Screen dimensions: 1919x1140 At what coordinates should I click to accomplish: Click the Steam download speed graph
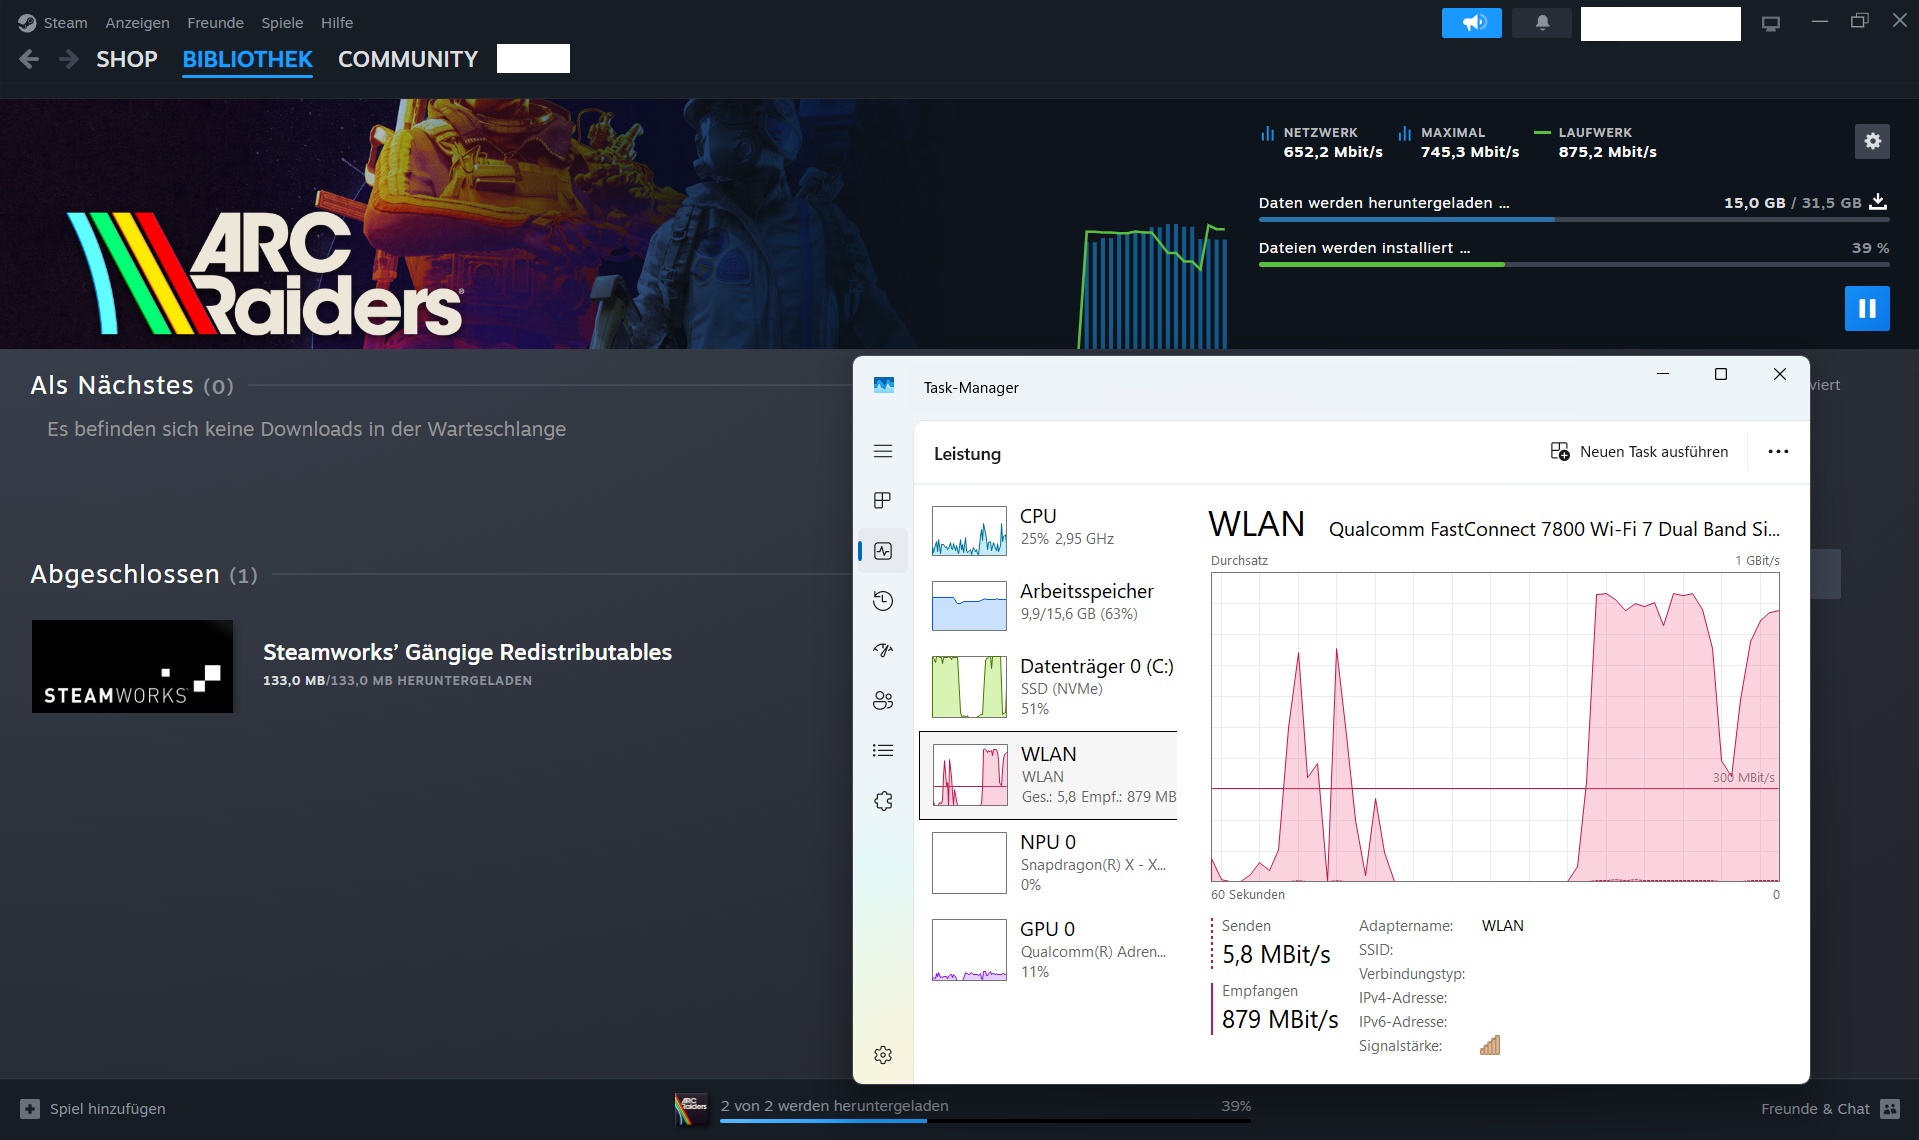1152,286
